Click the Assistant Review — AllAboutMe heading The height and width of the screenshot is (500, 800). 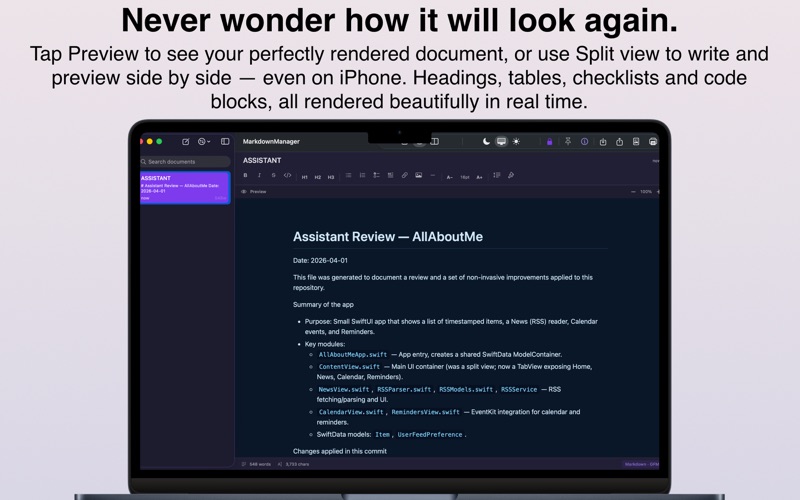pos(388,237)
